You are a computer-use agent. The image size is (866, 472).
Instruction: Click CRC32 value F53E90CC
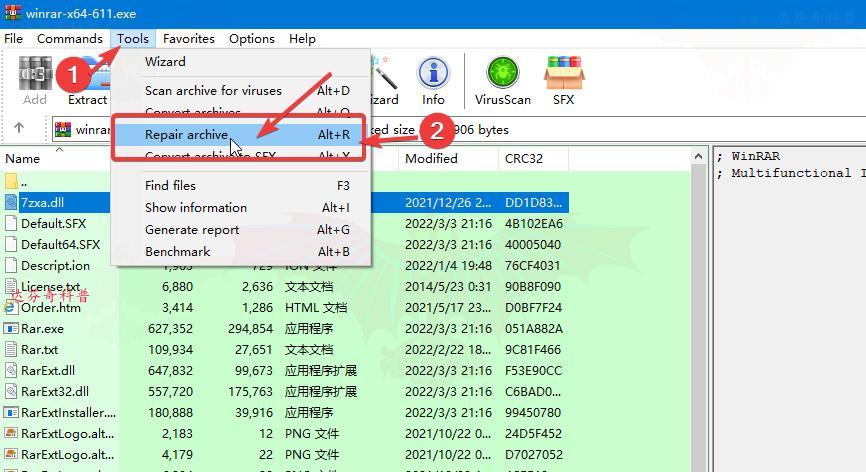(534, 370)
